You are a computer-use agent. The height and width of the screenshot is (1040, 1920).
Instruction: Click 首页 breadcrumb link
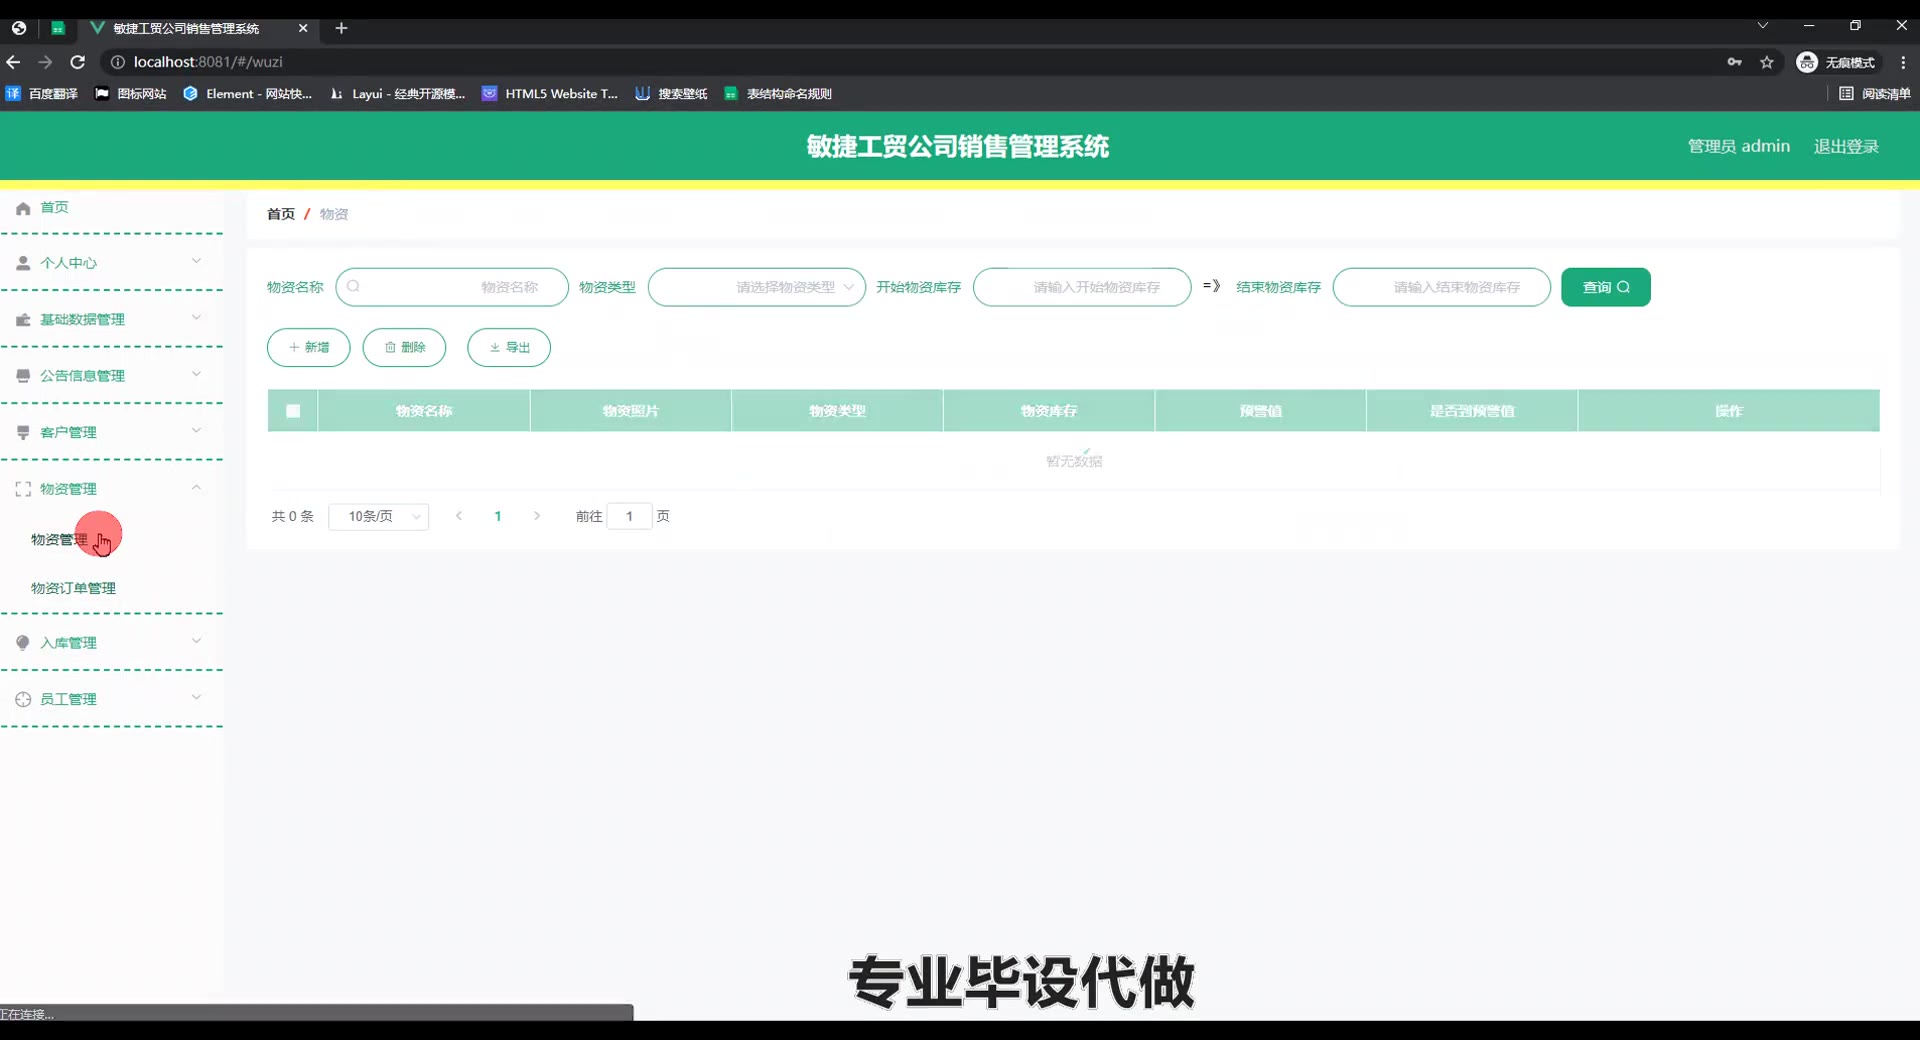pyautogui.click(x=281, y=214)
